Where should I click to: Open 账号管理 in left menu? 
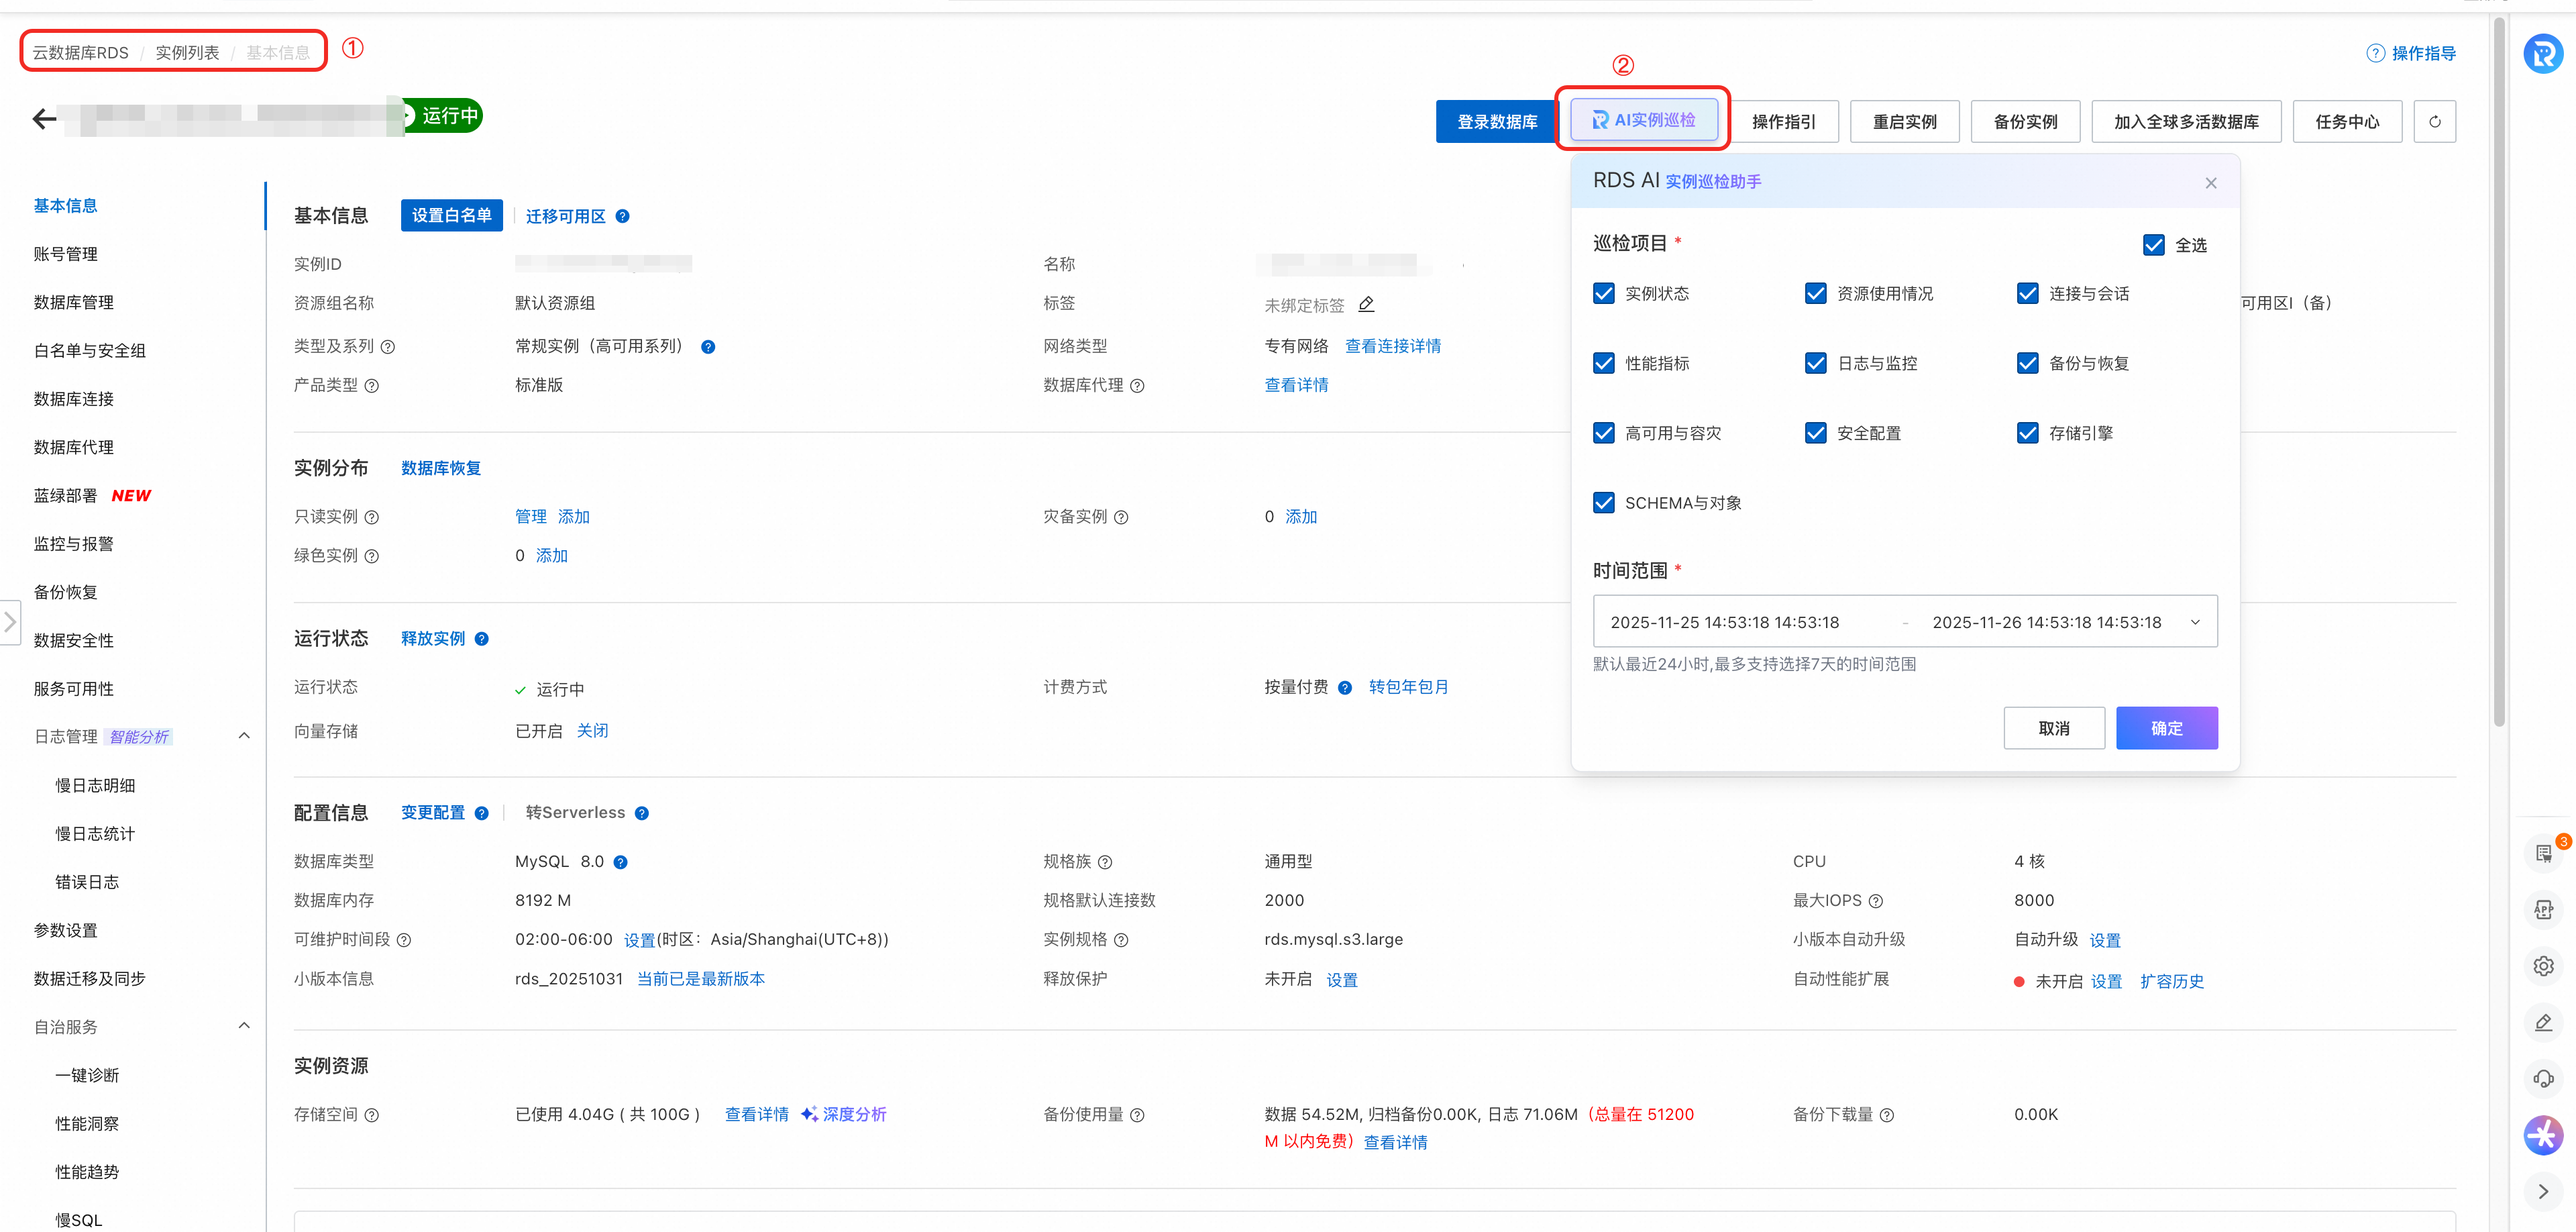tap(66, 254)
